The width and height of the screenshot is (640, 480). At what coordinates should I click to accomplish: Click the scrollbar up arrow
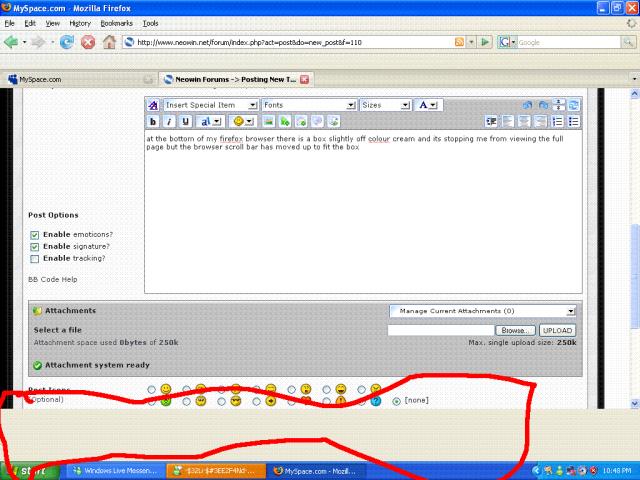point(634,93)
